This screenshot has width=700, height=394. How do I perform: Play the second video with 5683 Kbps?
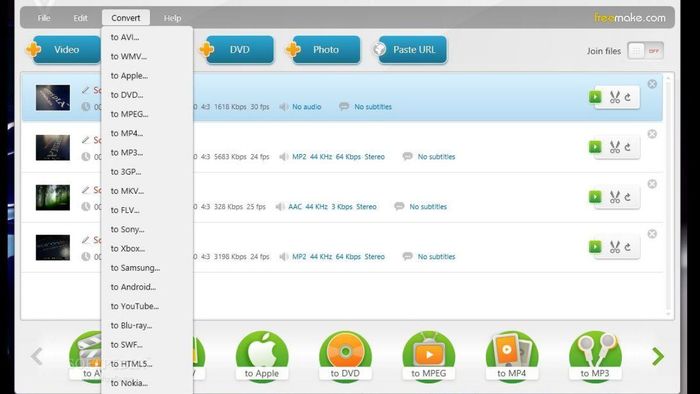[595, 147]
